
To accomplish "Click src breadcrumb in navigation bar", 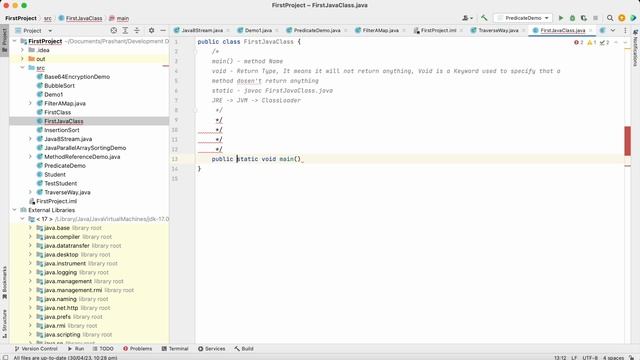I will tap(48, 18).
